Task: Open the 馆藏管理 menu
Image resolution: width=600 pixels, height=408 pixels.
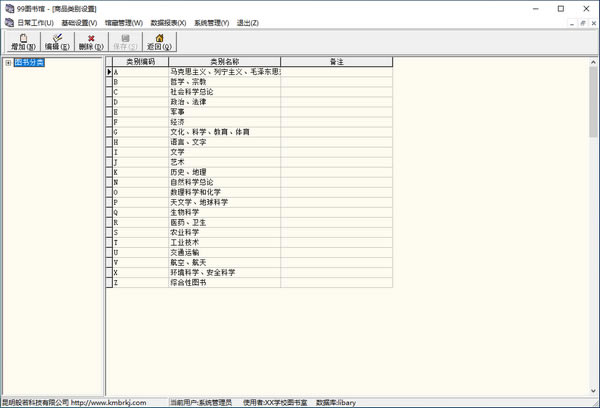Action: click(124, 22)
